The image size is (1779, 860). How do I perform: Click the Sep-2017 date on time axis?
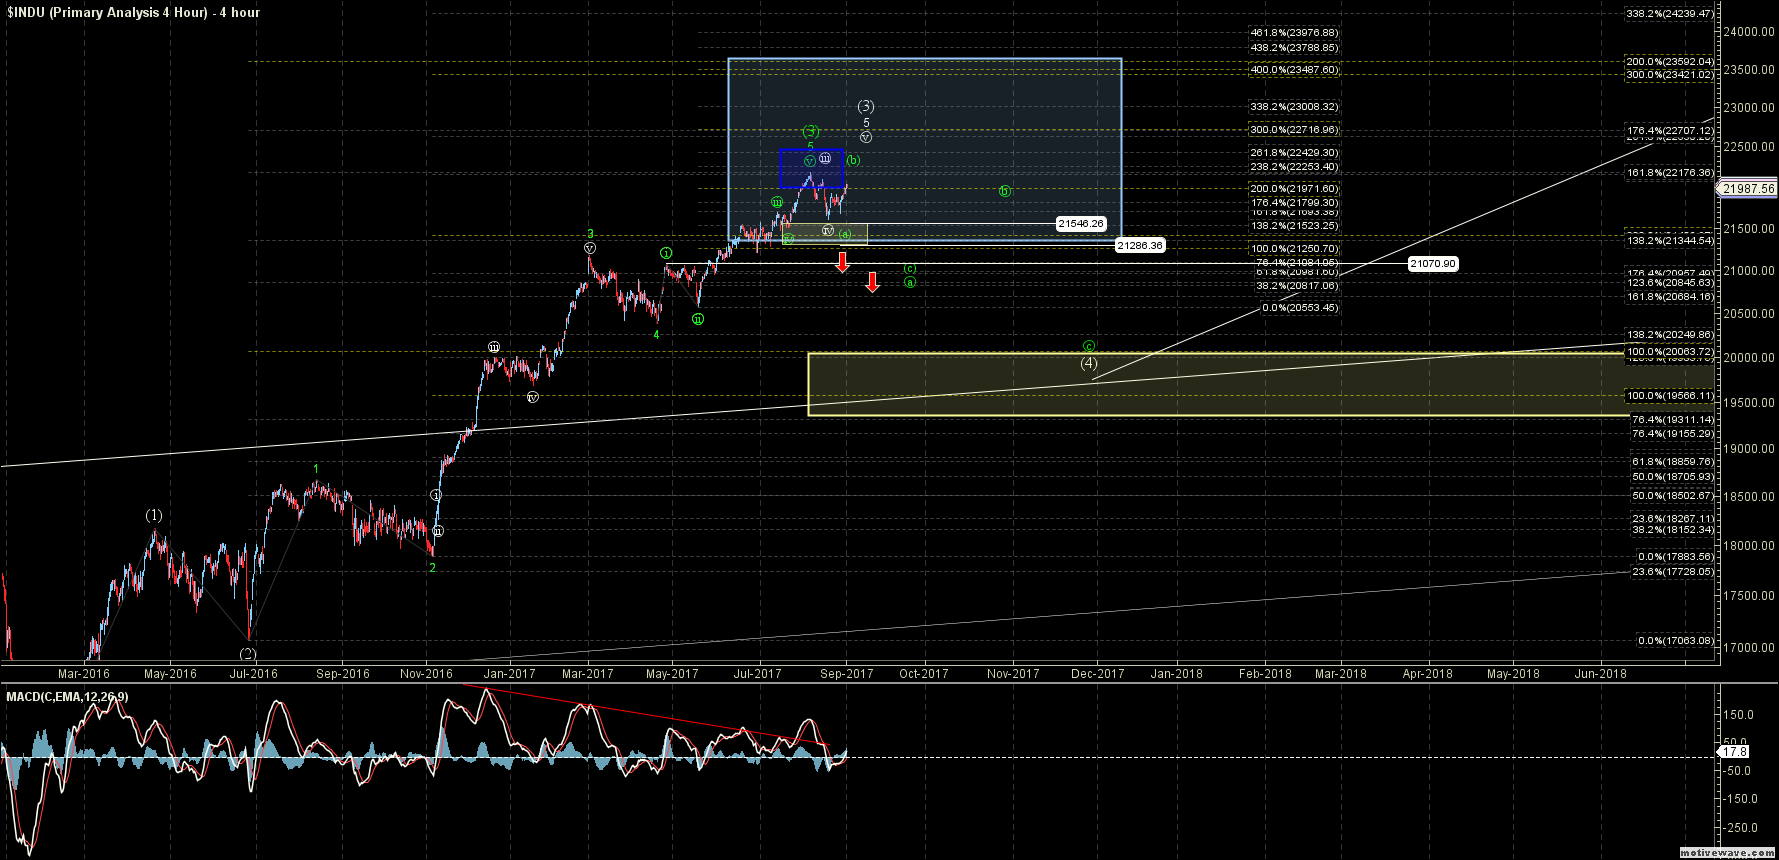point(847,674)
